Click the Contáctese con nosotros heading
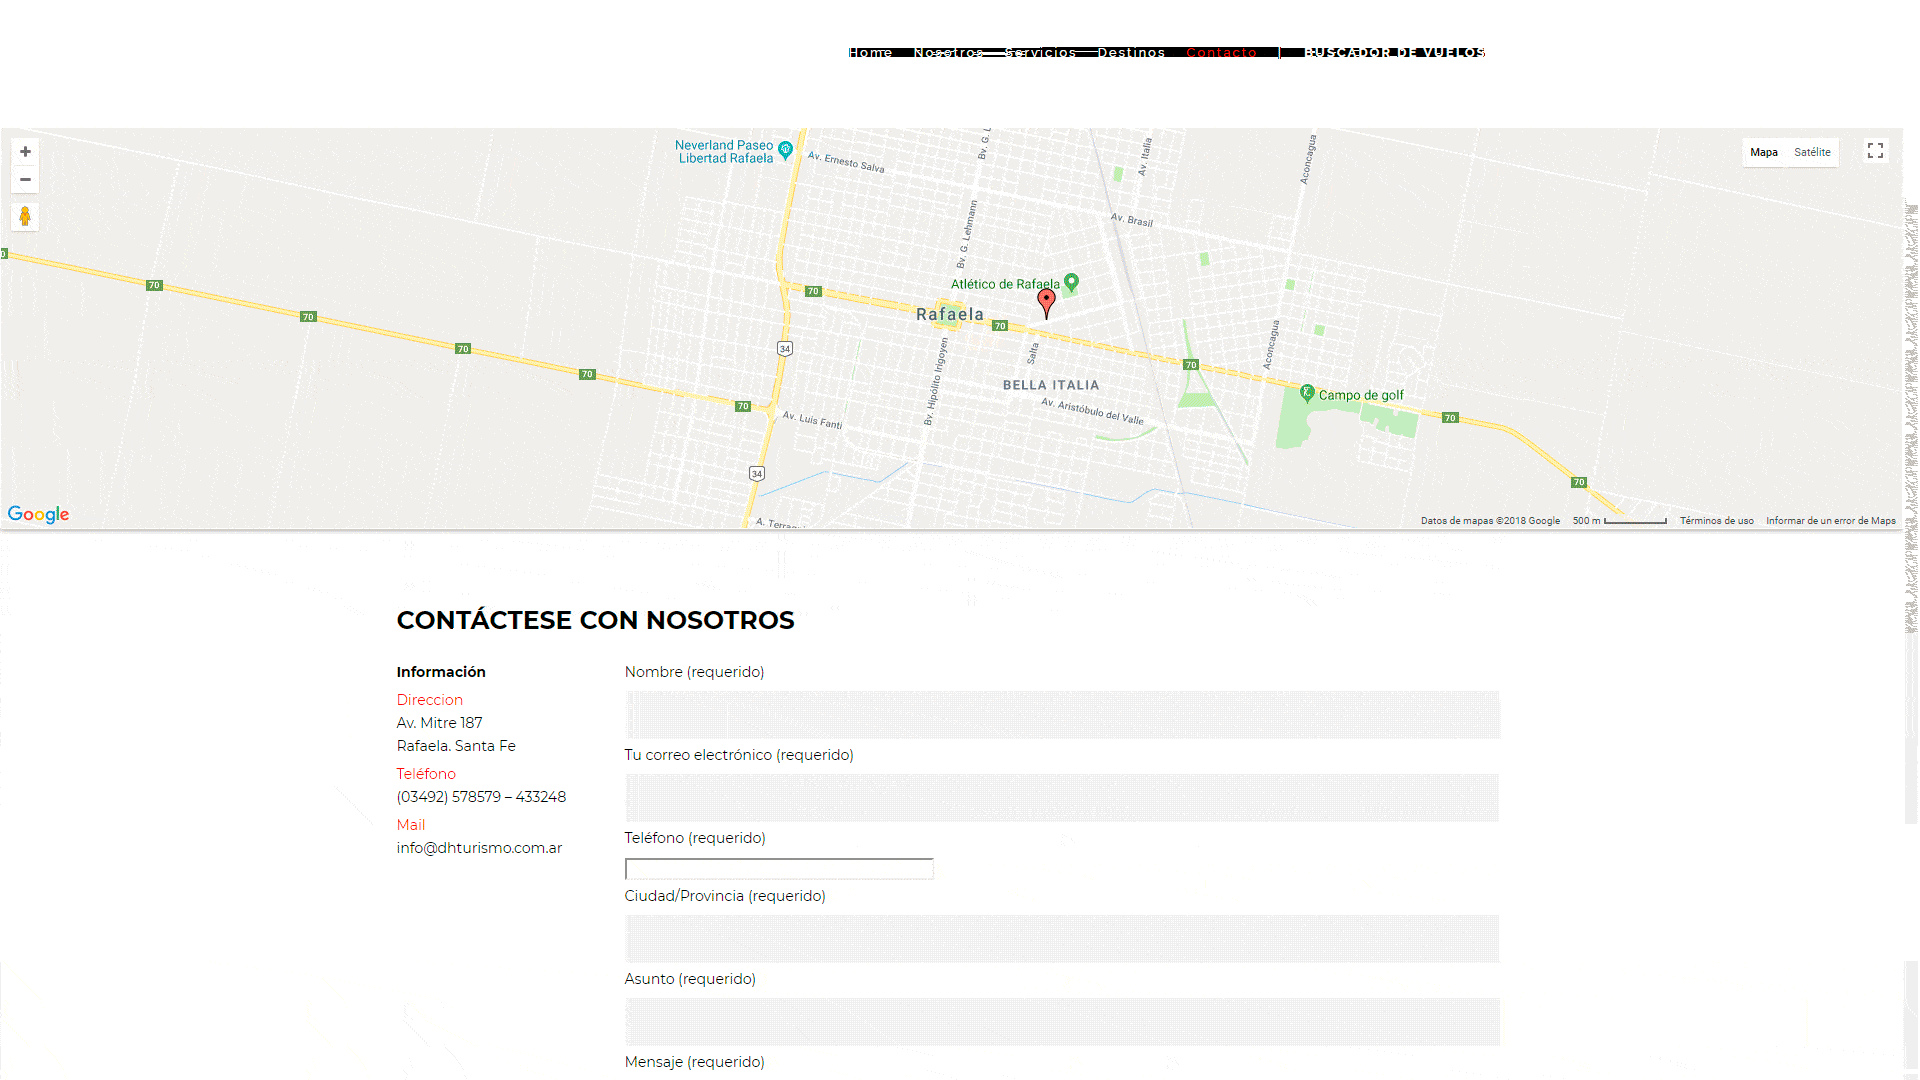This screenshot has width=1920, height=1080. [595, 620]
